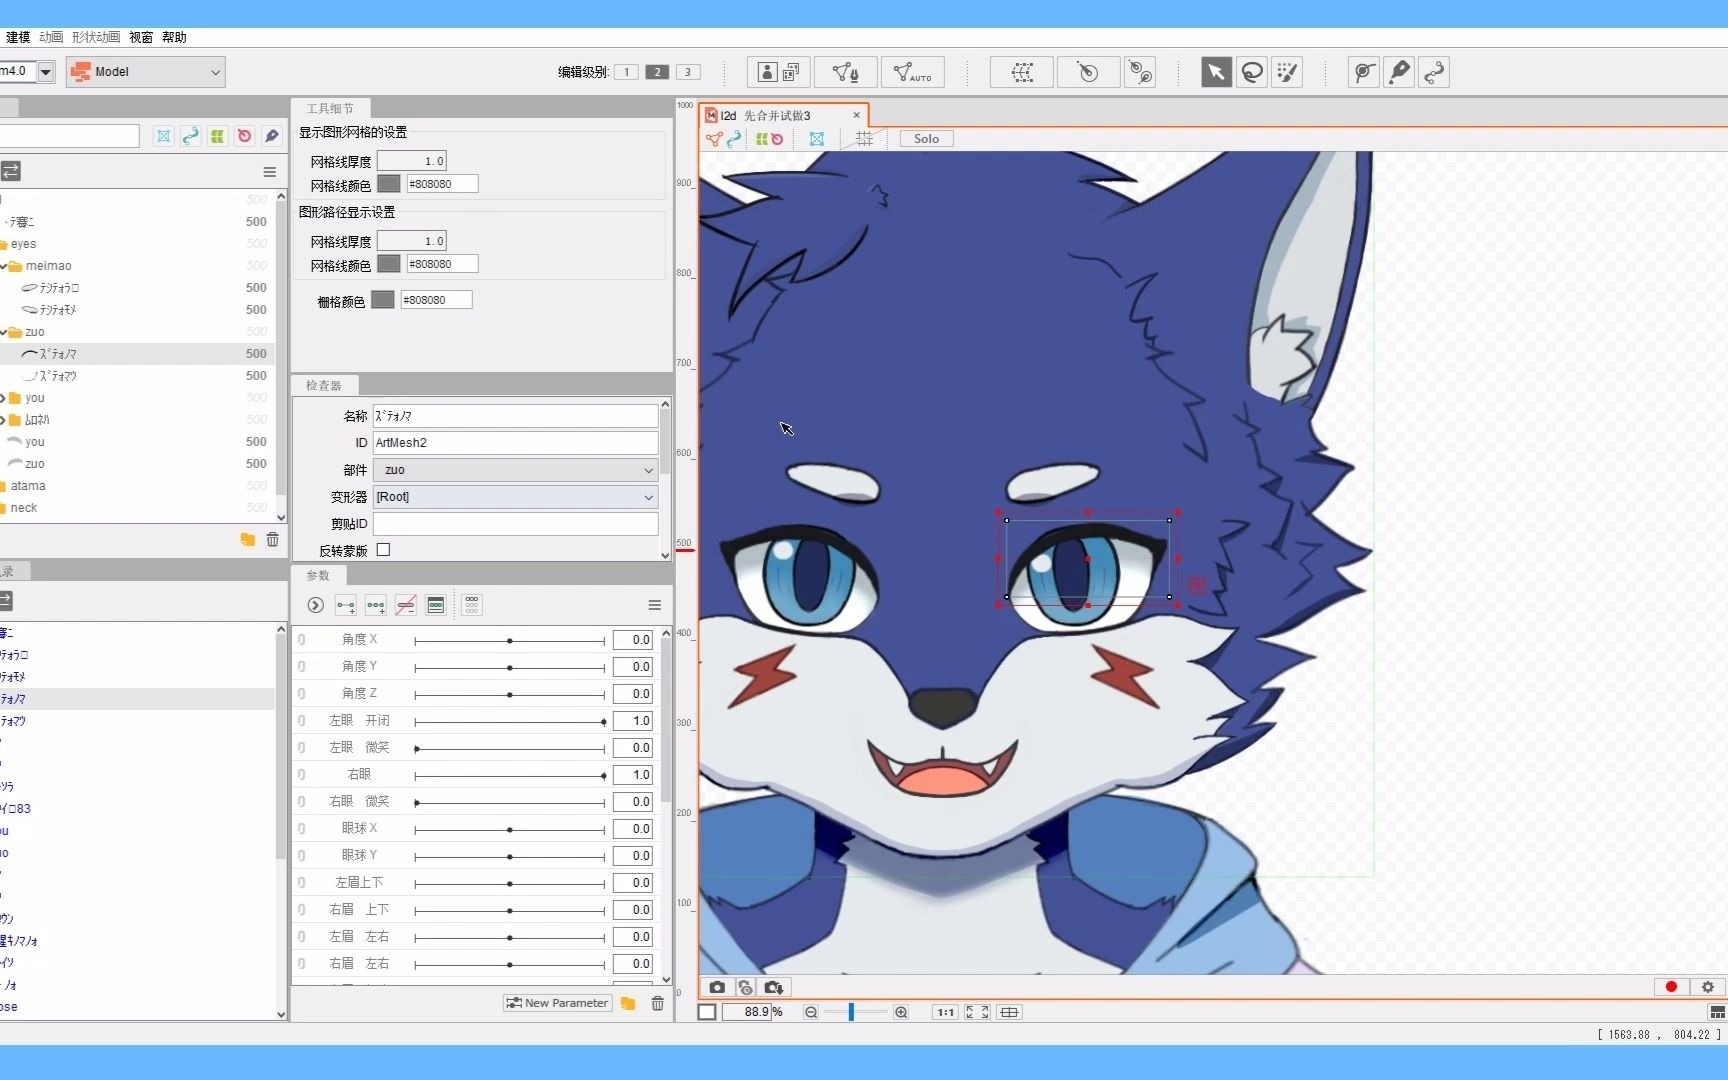Create a warp deformer
The width and height of the screenshot is (1728, 1080).
pos(1022,72)
